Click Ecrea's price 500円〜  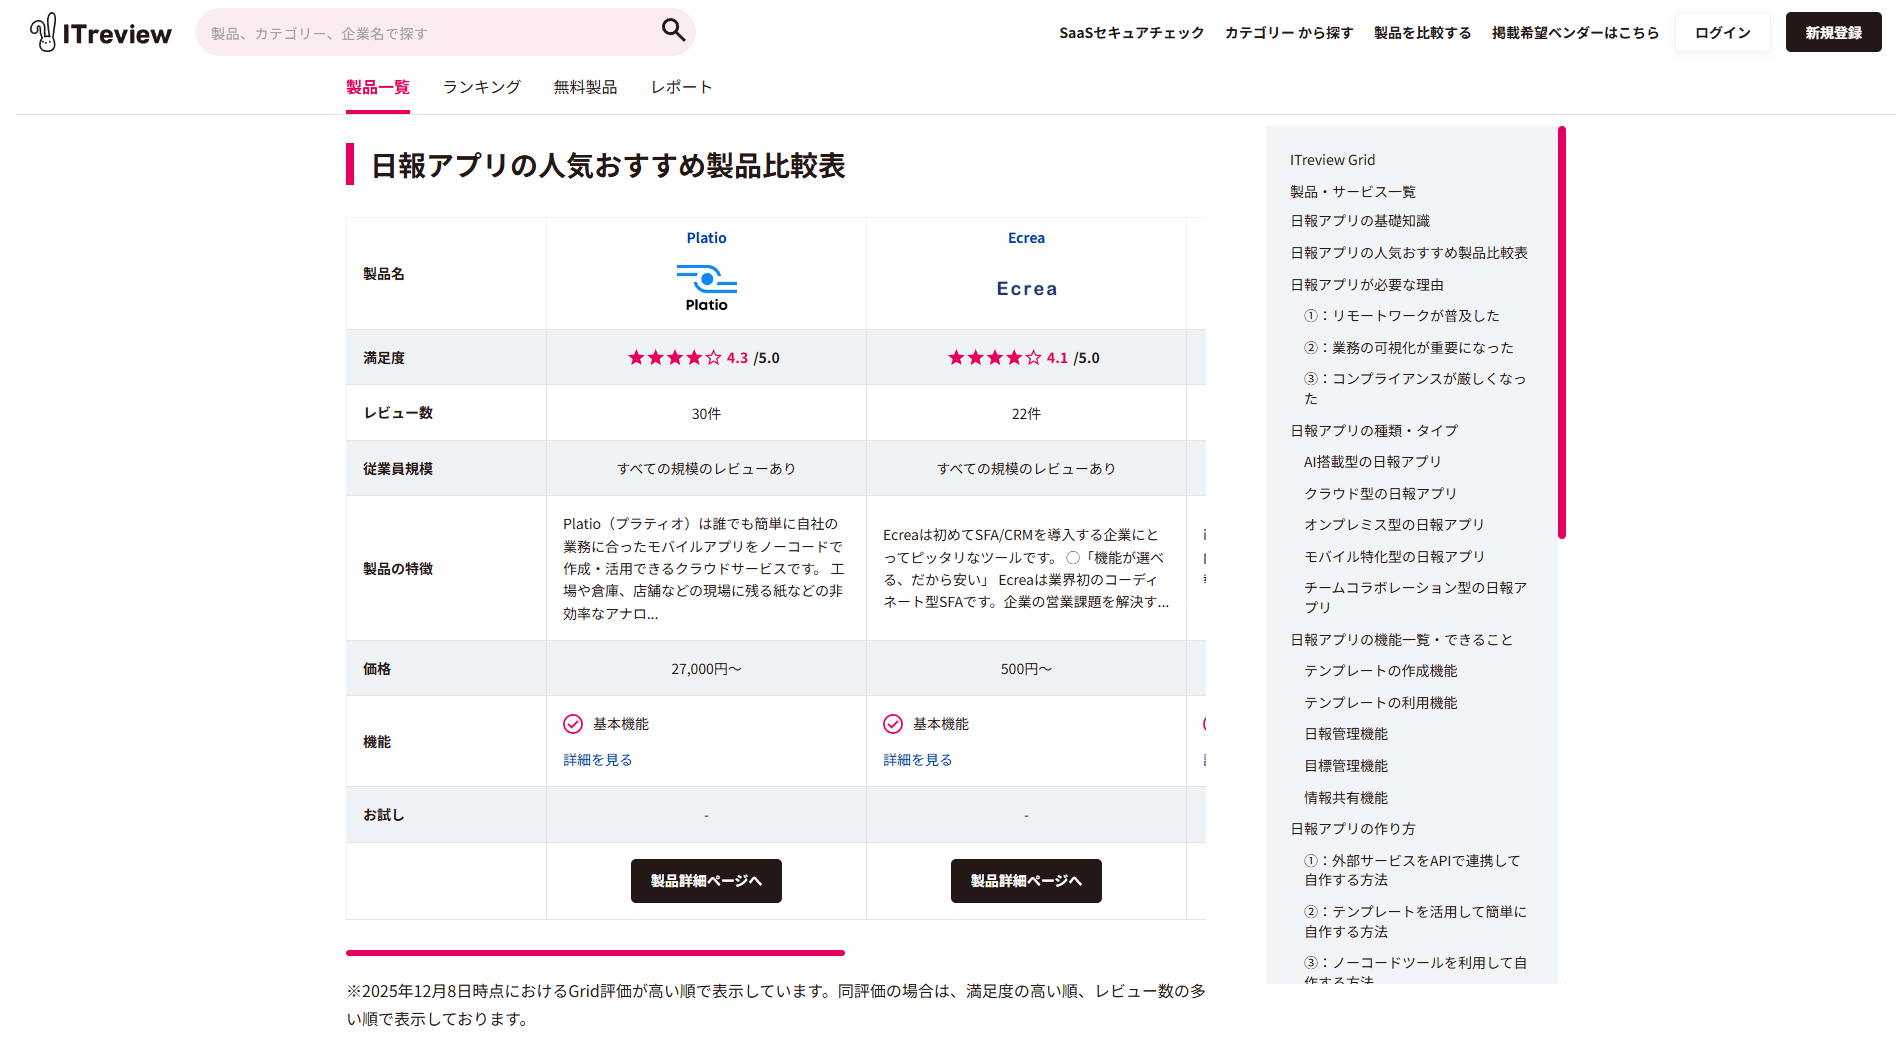point(1026,669)
